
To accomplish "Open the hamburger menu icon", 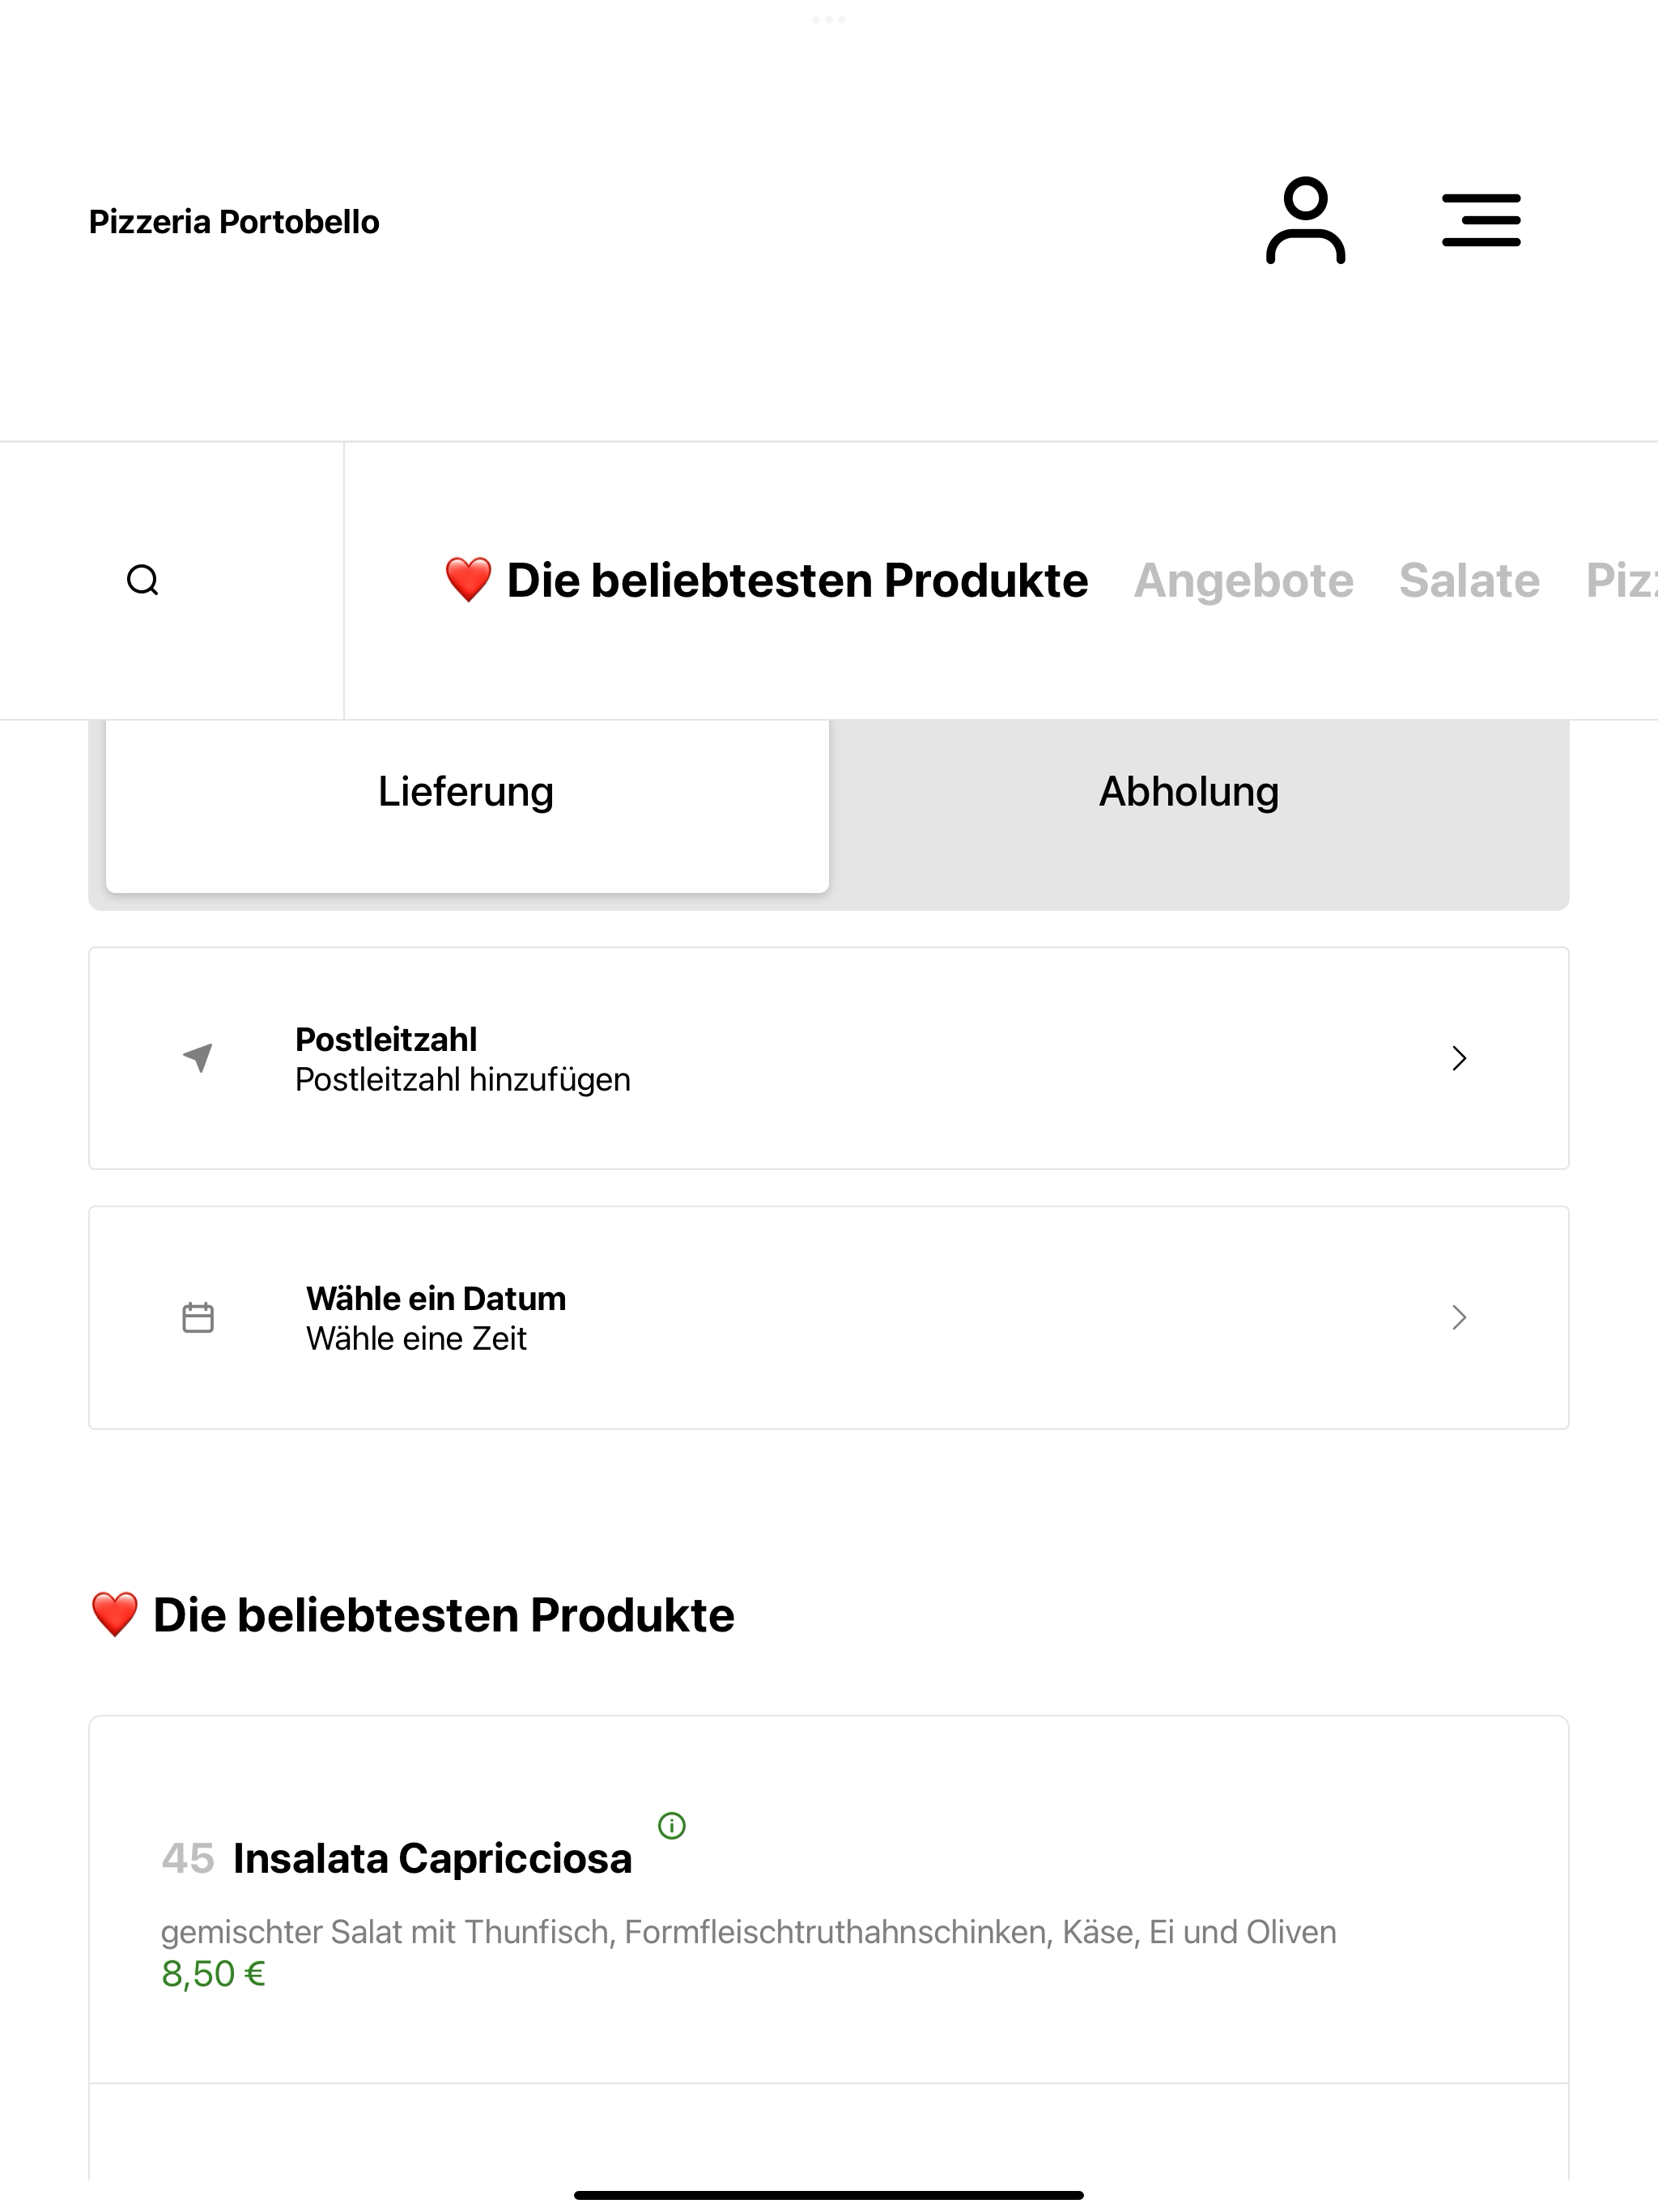I will tap(1481, 221).
